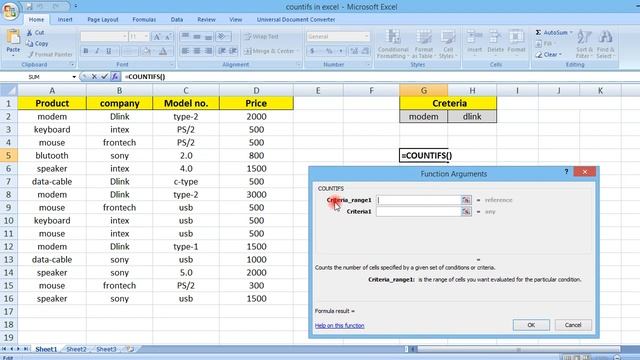Click cell containing 'frontech' in row 4

(x=120, y=142)
